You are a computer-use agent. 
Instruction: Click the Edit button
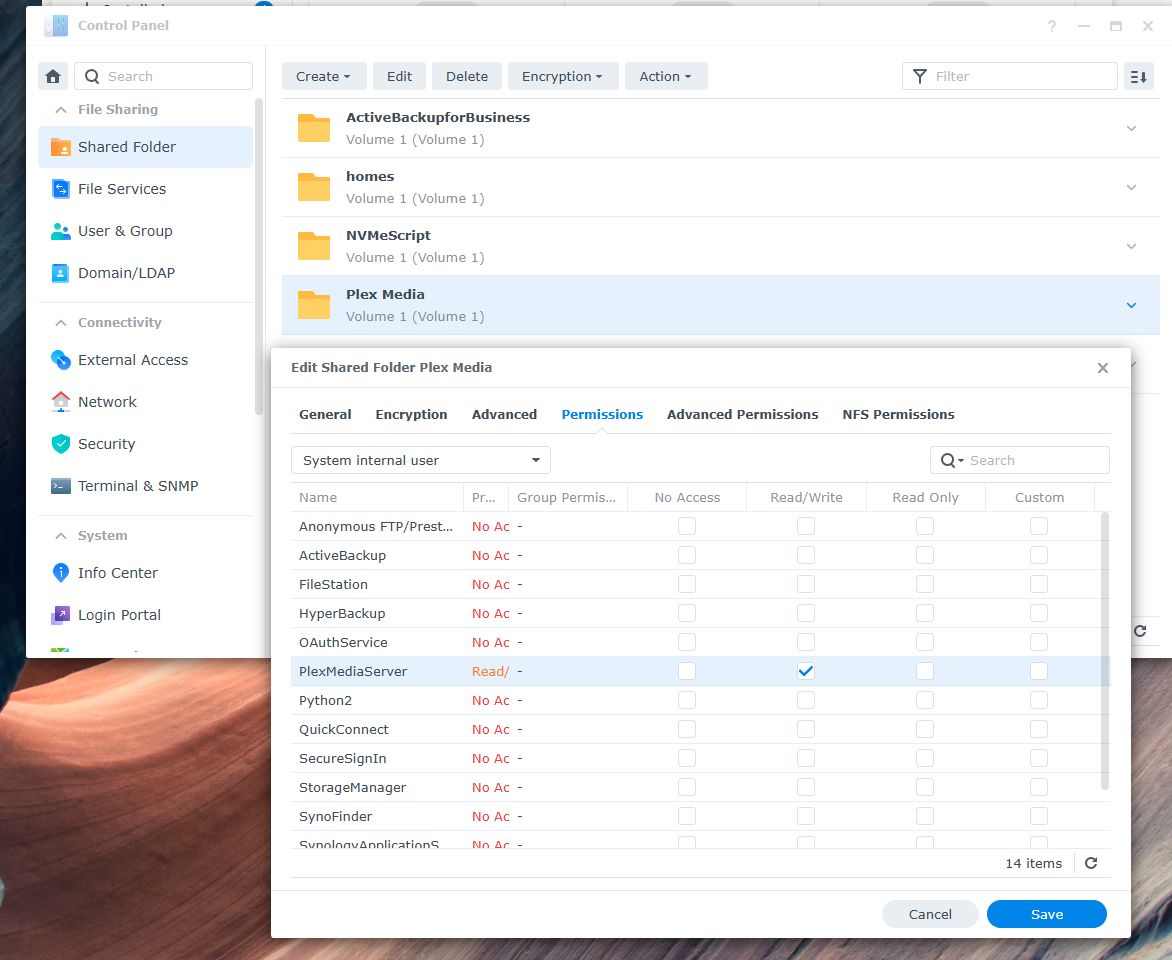coord(399,76)
